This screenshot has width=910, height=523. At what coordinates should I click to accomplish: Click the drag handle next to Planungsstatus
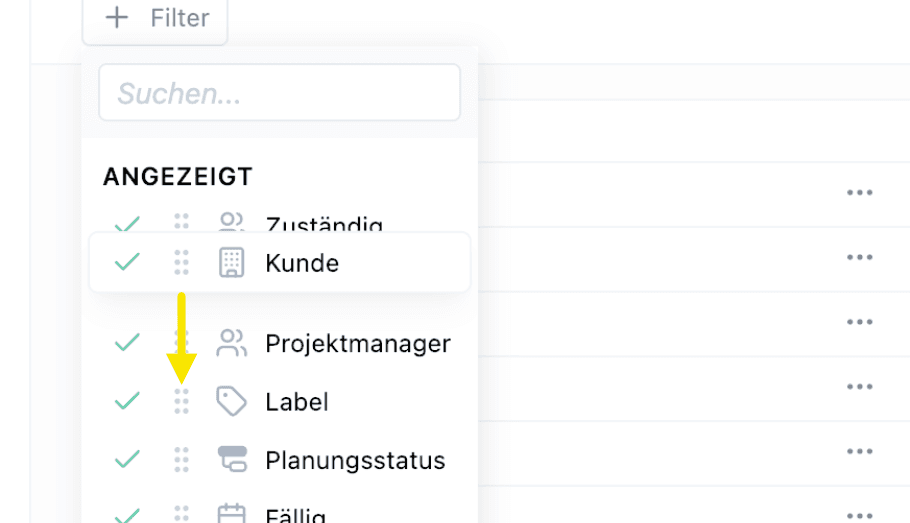pyautogui.click(x=182, y=459)
